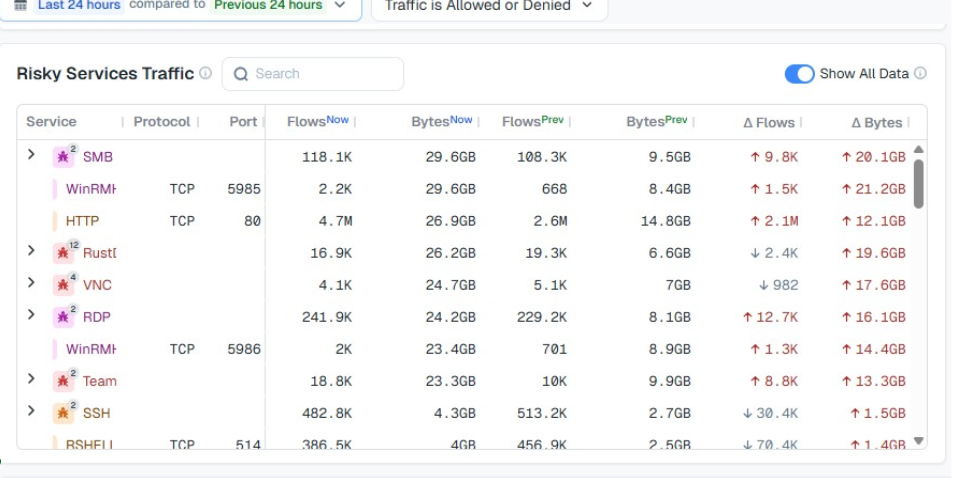Expand the VNC service row
This screenshot has width=962, height=479.
click(31, 282)
